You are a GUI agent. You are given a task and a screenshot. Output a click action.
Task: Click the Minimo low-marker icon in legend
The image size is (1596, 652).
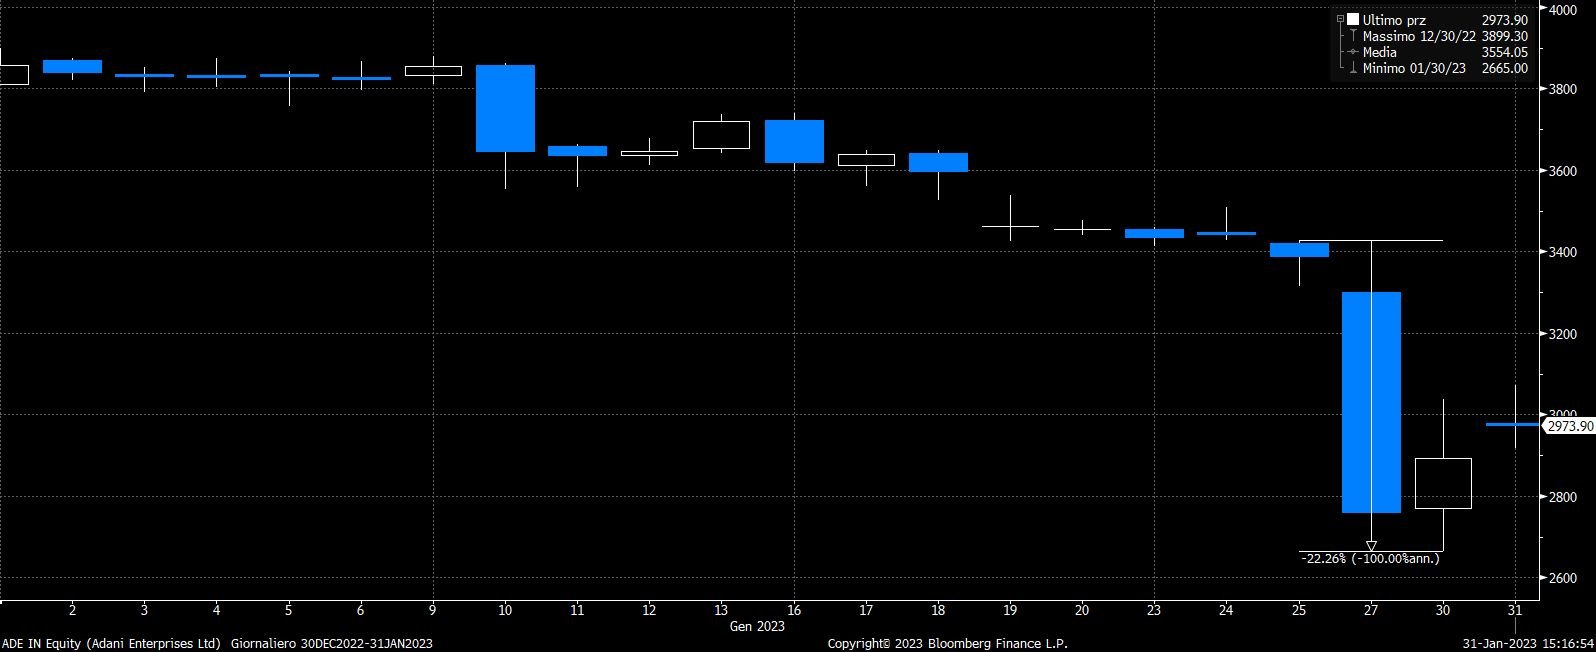pos(1353,68)
